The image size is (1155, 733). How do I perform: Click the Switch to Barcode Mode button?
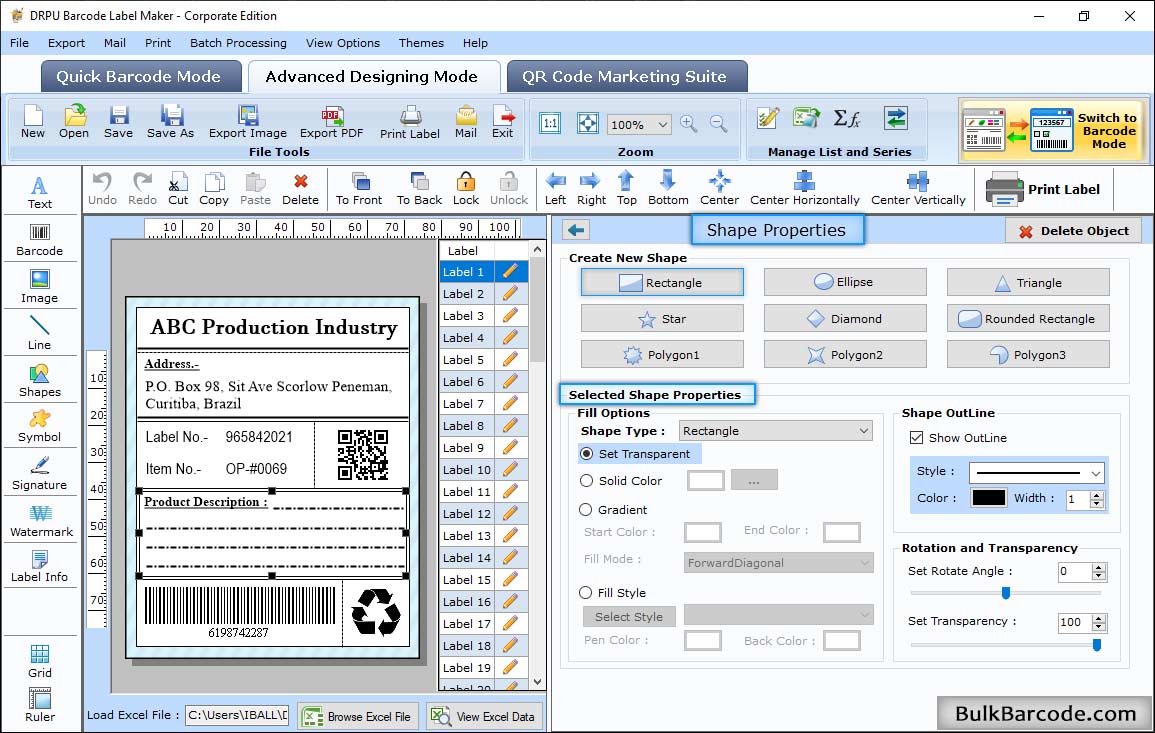click(x=1052, y=130)
